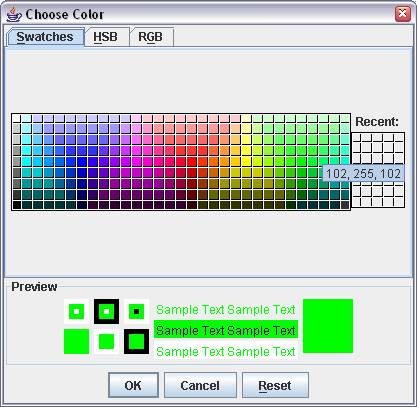This screenshot has width=417, height=407.
Task: Pick the white swatch in top-left corner
Action: [x=17, y=118]
